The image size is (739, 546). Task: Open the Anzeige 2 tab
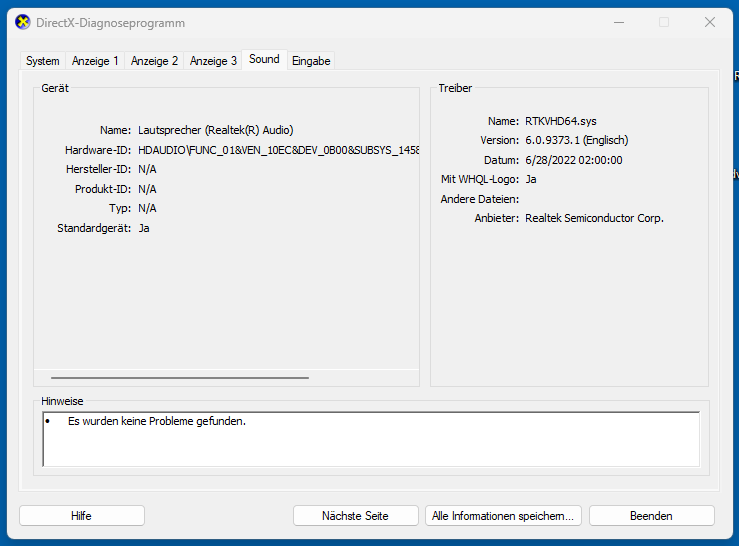(x=154, y=61)
